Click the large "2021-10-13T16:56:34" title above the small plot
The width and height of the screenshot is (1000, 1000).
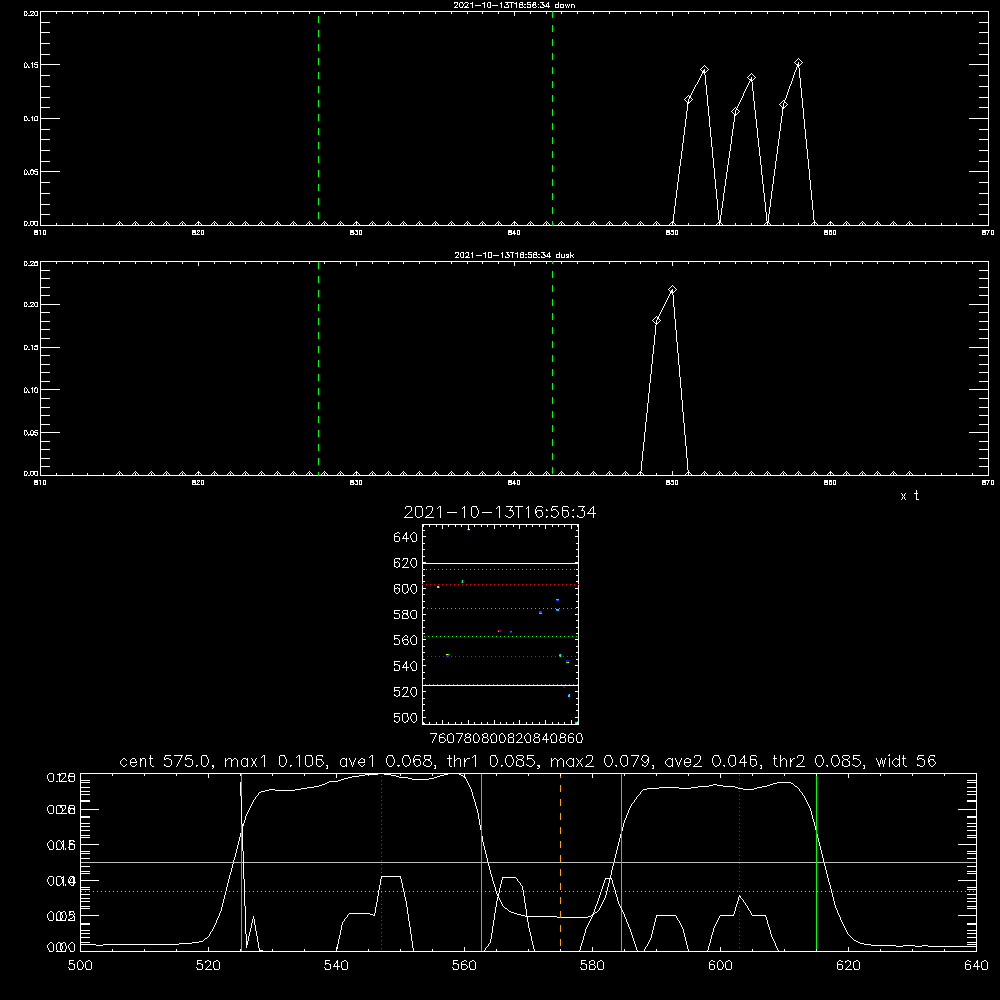tap(500, 512)
